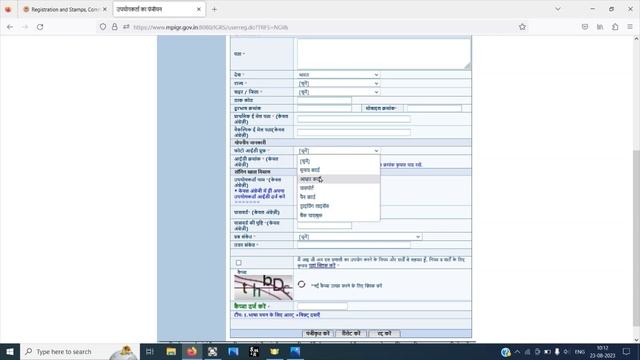Image resolution: width=640 pixels, height=360 pixels.
Task: Focus the captcha entry field
Action: pyautogui.click(x=322, y=306)
